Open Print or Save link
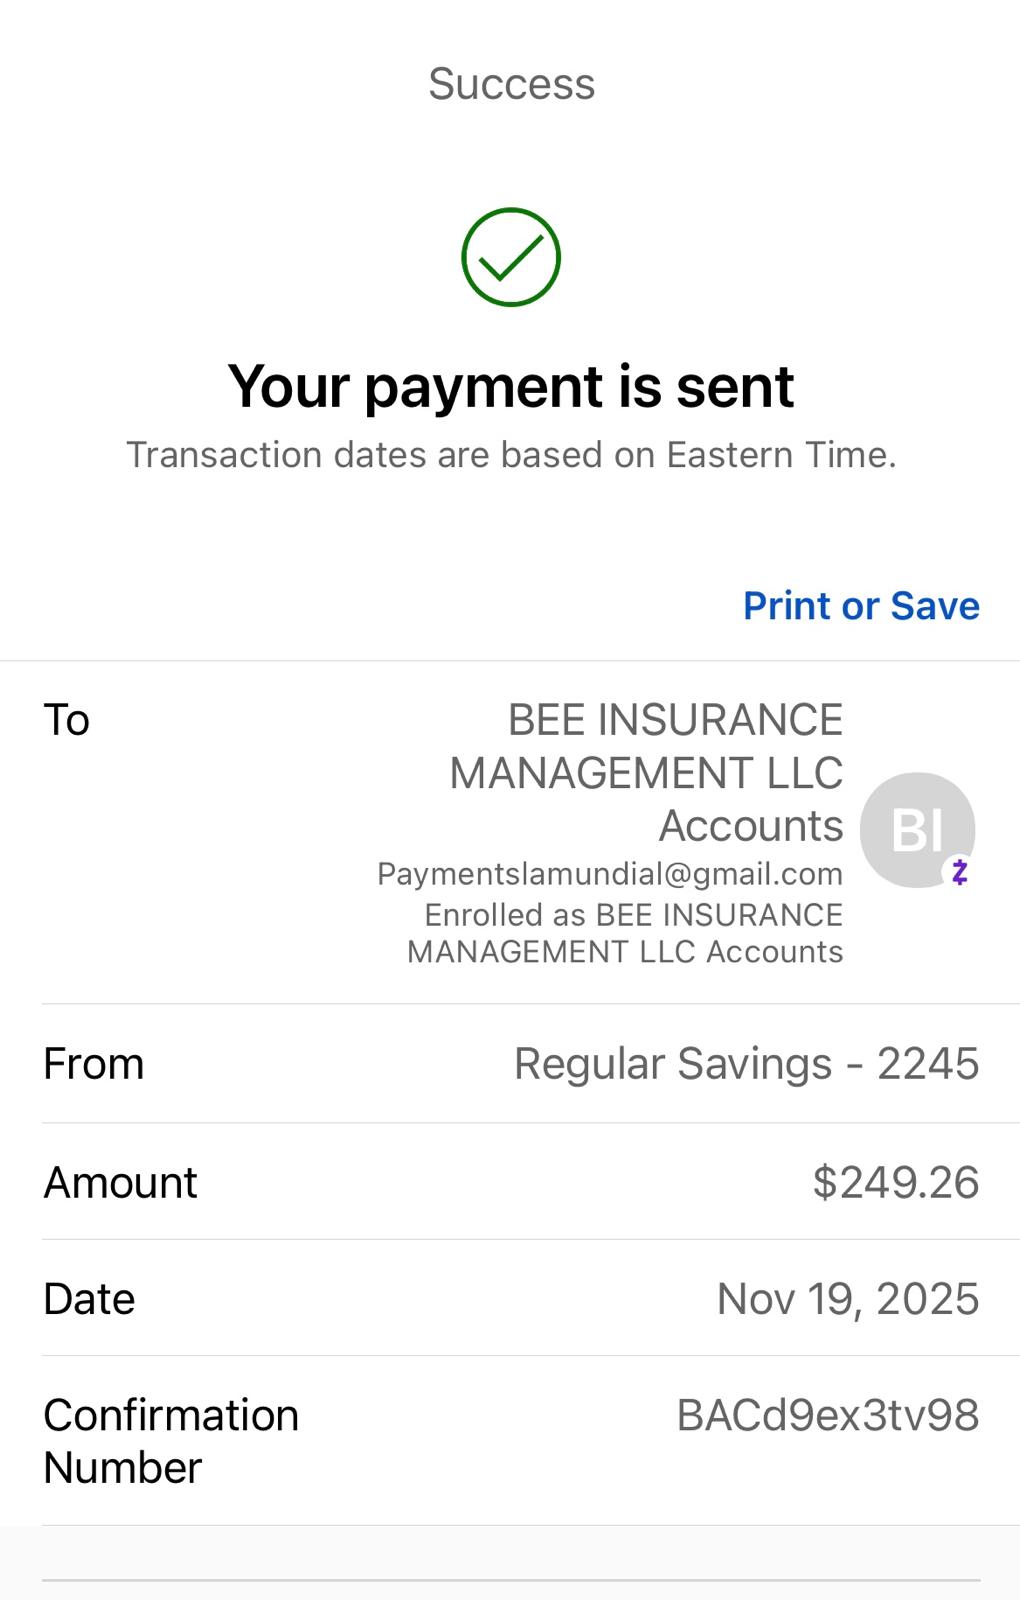Screen dimensions: 1020x1600 click(x=861, y=606)
